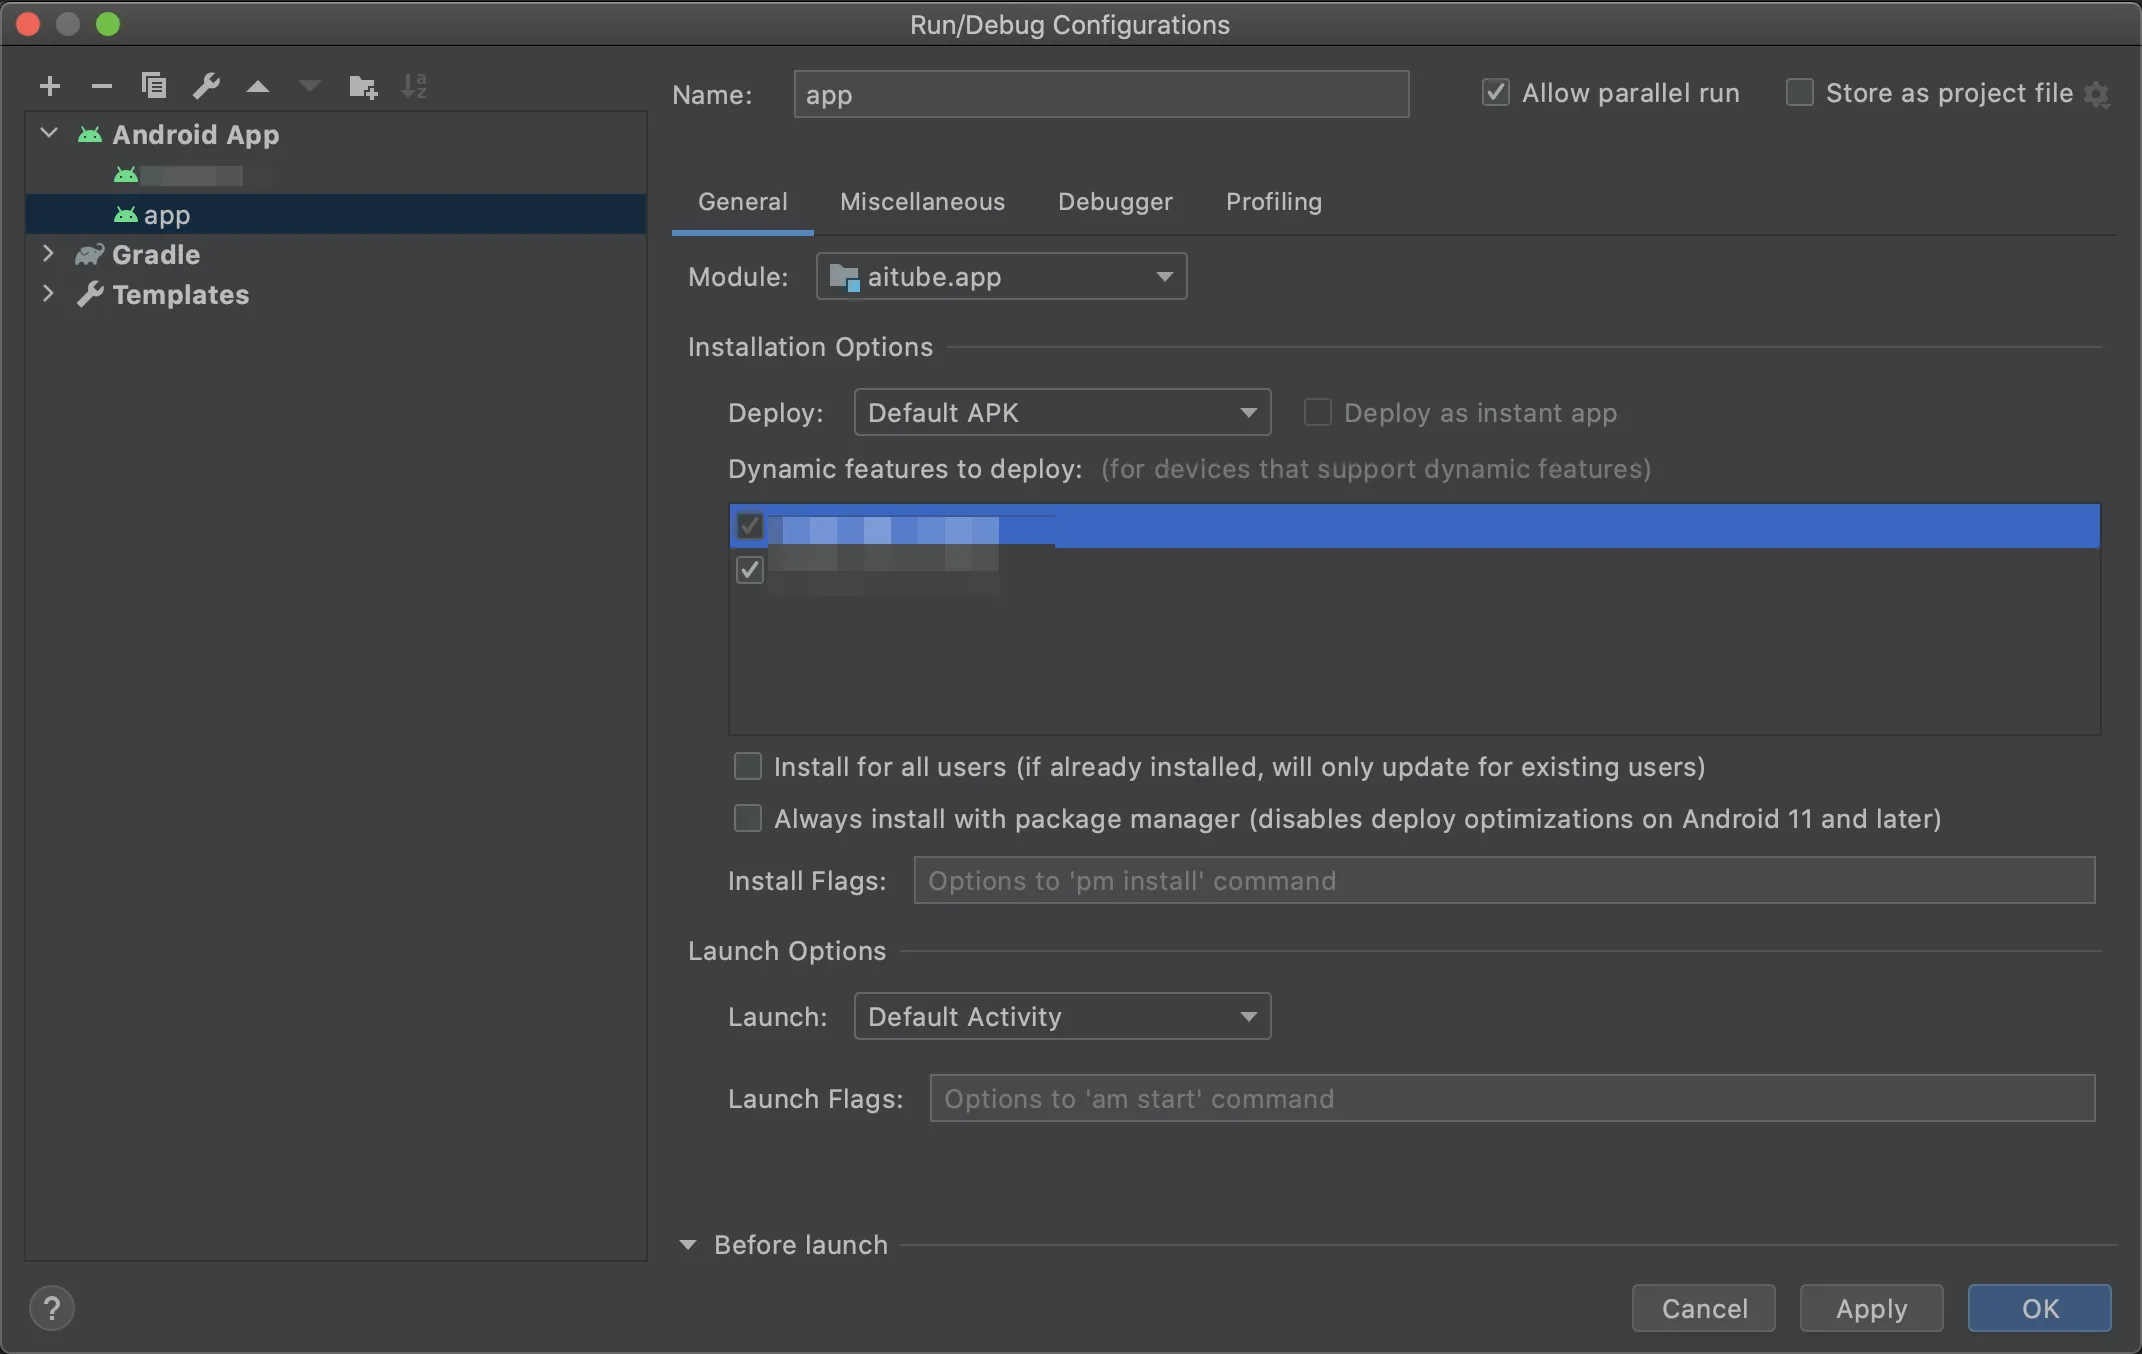Click the Sort Configurations icon
This screenshot has width=2142, height=1354.
coord(413,86)
